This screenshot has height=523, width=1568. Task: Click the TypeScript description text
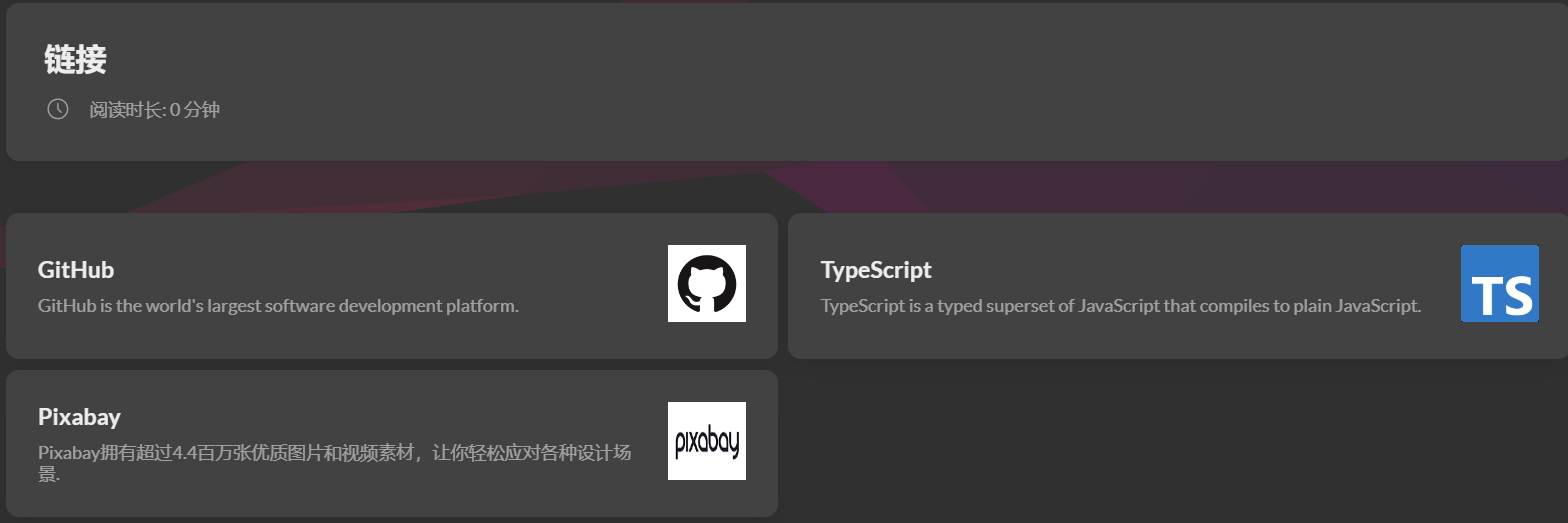[x=1120, y=306]
